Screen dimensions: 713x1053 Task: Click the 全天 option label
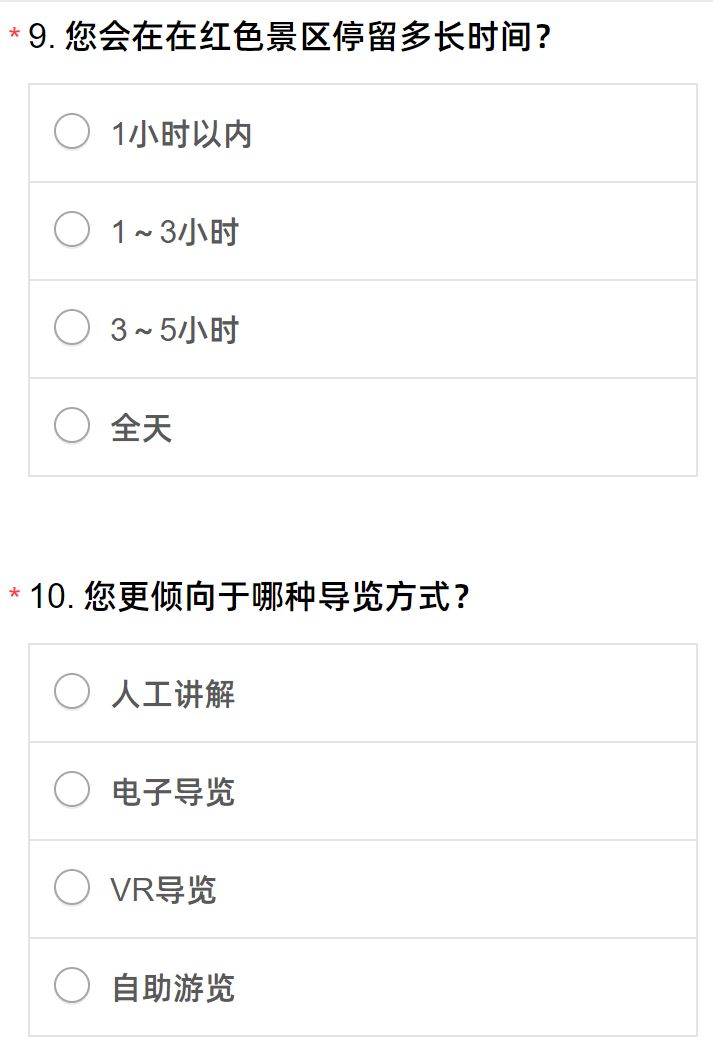click(141, 428)
